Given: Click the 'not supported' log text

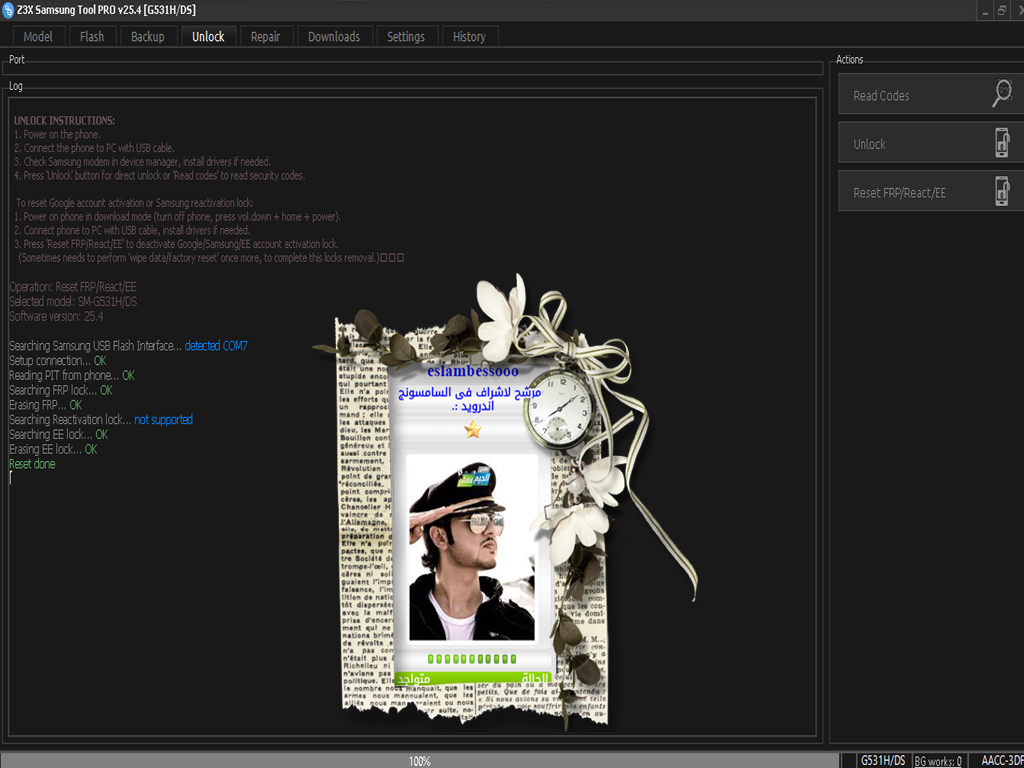Looking at the screenshot, I should tap(163, 420).
